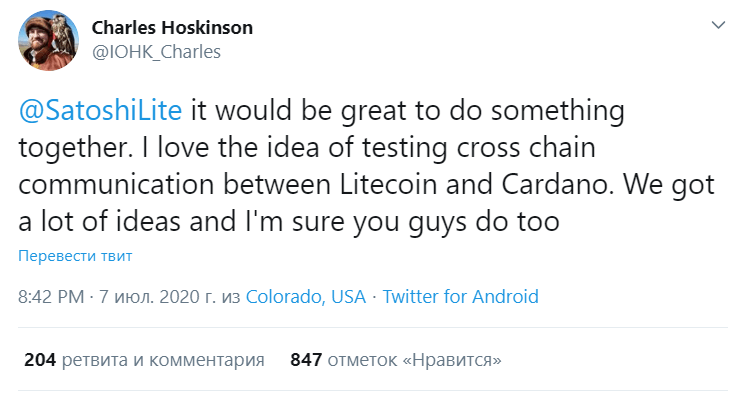Click the word Cardano in the tweet
The image size is (747, 396).
point(557,184)
